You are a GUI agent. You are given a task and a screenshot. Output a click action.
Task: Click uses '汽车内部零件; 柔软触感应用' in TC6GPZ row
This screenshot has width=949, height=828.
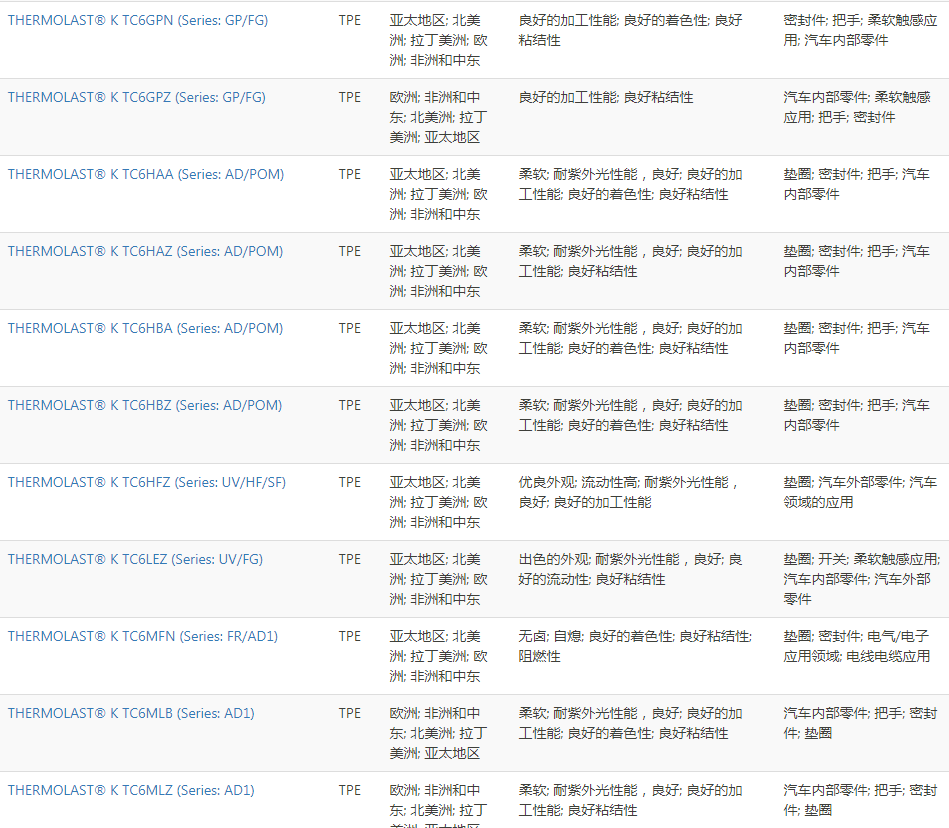857,107
